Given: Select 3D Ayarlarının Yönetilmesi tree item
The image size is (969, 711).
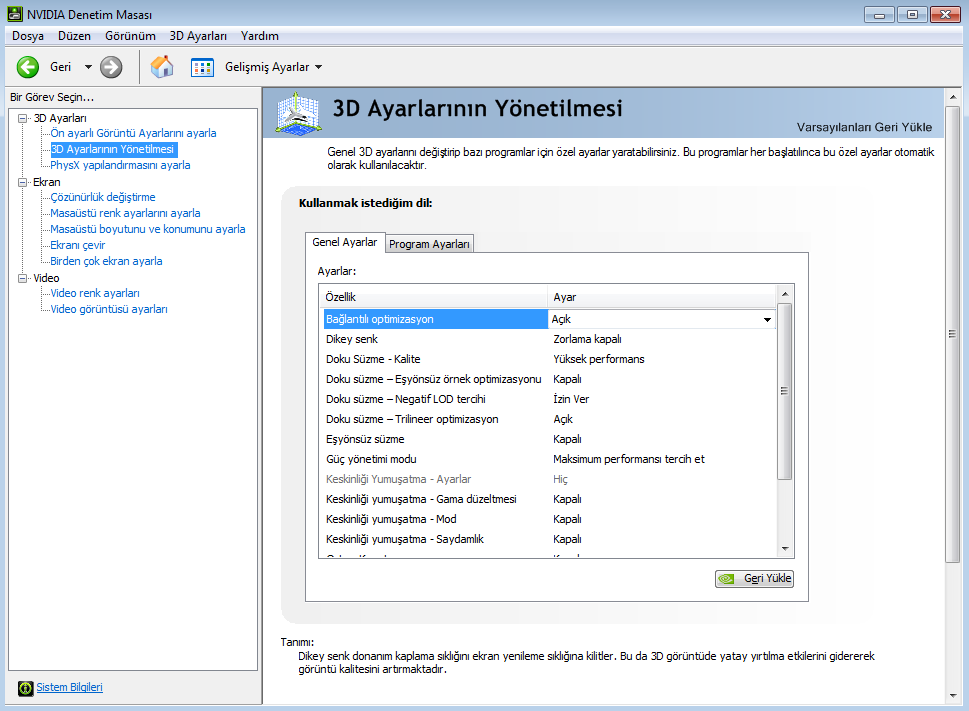Looking at the screenshot, I should [114, 149].
